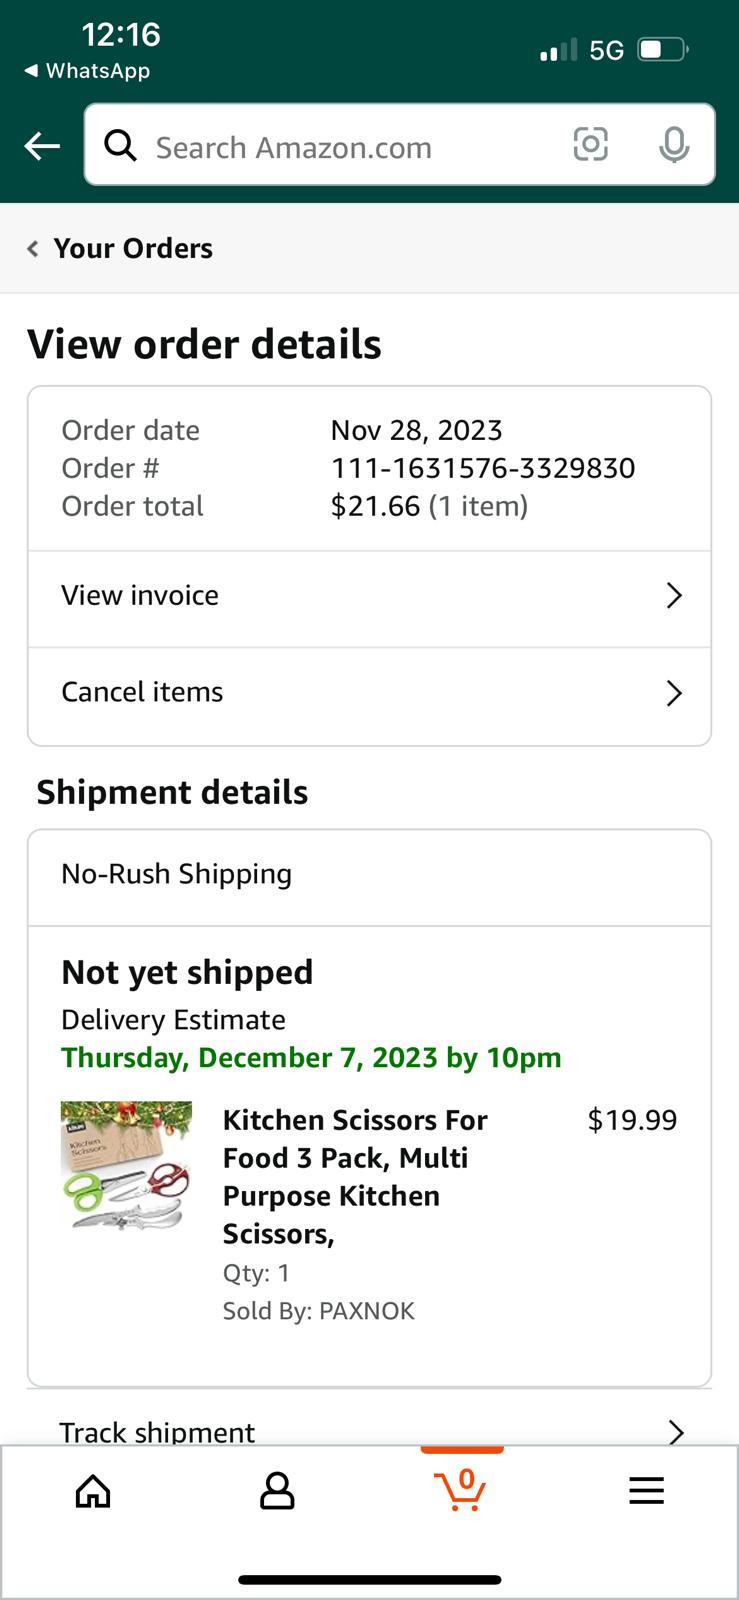Tap the microphone voice search icon
The height and width of the screenshot is (1600, 739).
674,146
